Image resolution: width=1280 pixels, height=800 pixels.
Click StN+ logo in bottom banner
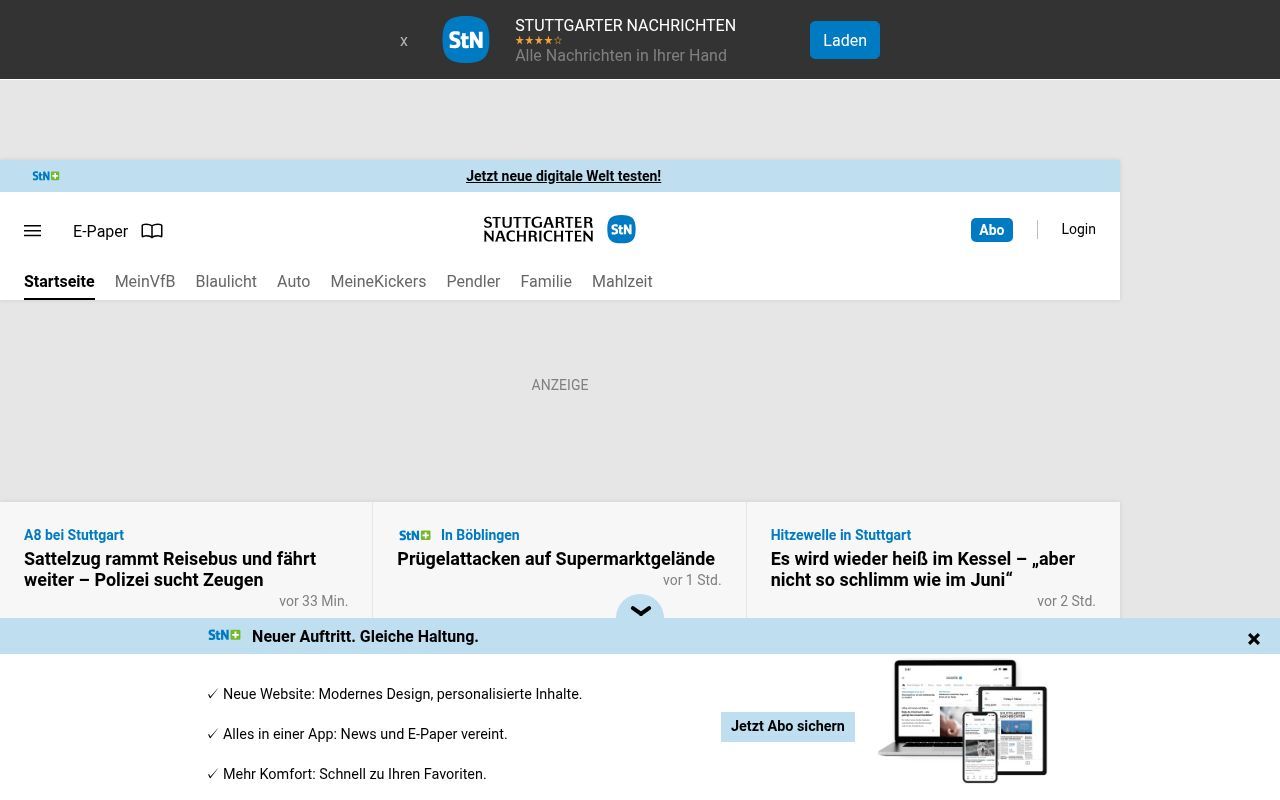[224, 635]
